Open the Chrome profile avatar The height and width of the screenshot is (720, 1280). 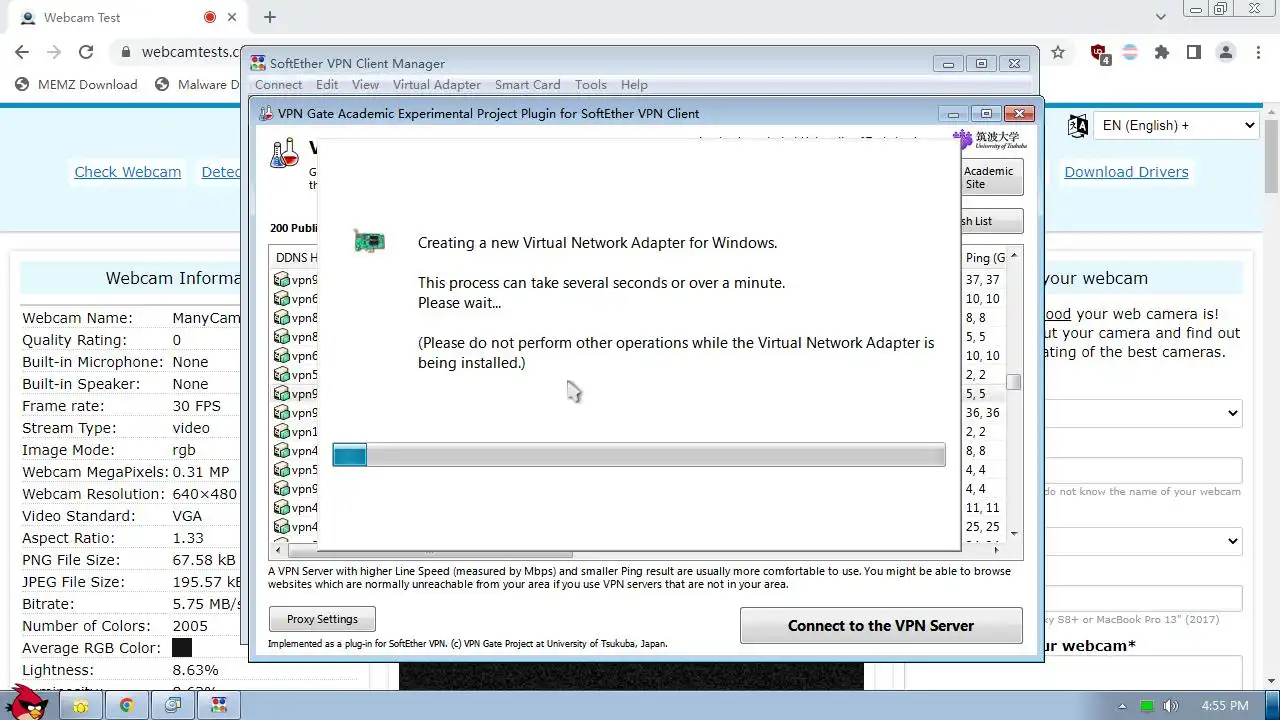[1226, 52]
